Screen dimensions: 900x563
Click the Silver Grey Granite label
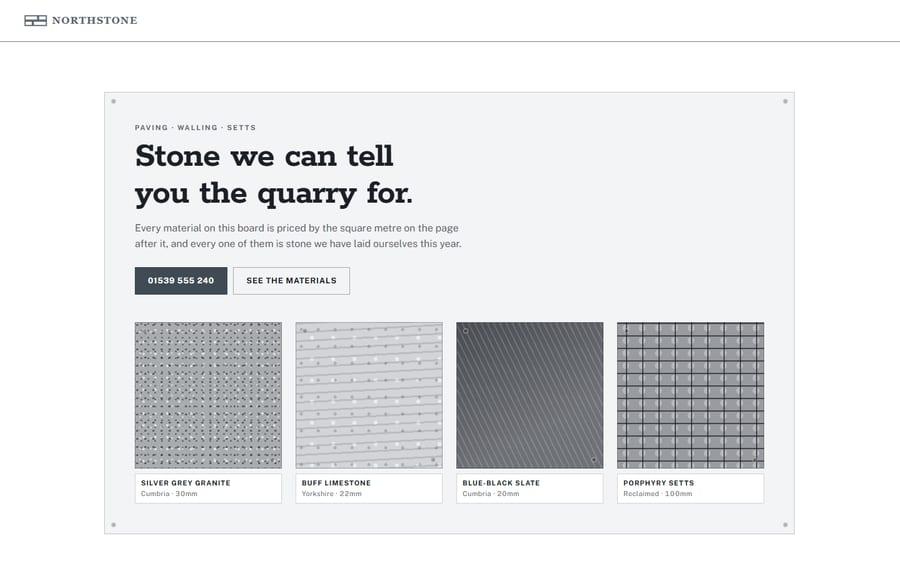(185, 483)
